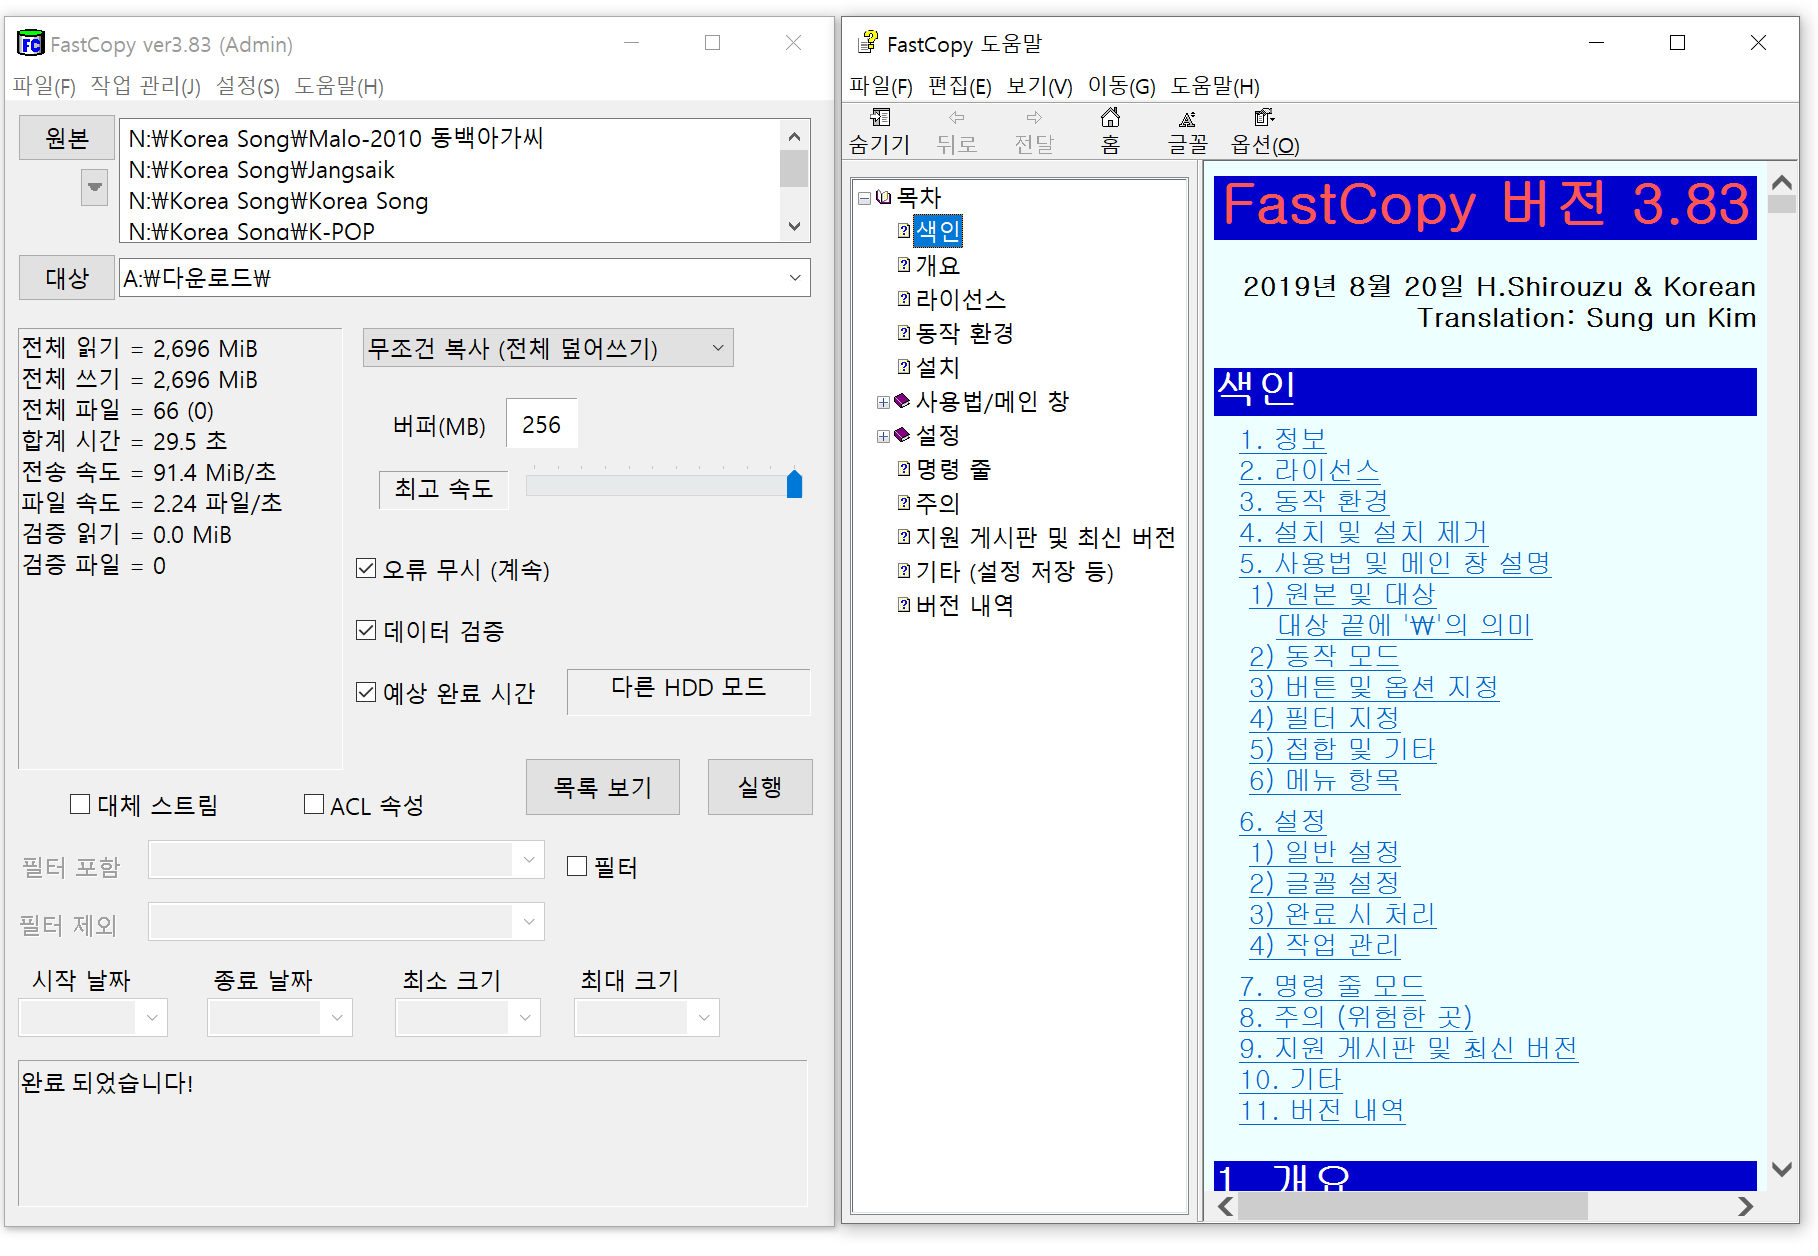Open Options (옵션) in help toolbar
The width and height of the screenshot is (1818, 1256).
pos(1264,117)
